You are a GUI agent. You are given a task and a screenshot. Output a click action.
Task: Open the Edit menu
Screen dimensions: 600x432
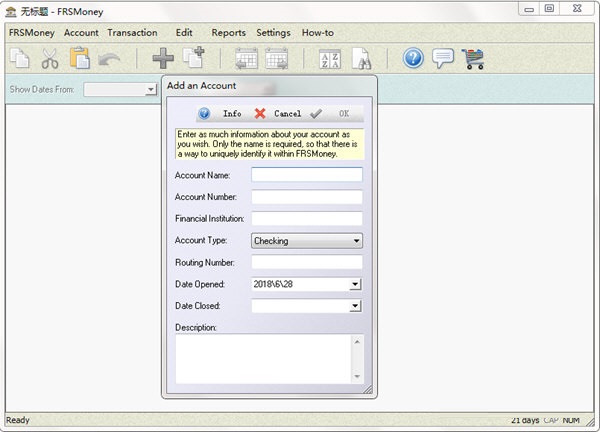click(184, 33)
